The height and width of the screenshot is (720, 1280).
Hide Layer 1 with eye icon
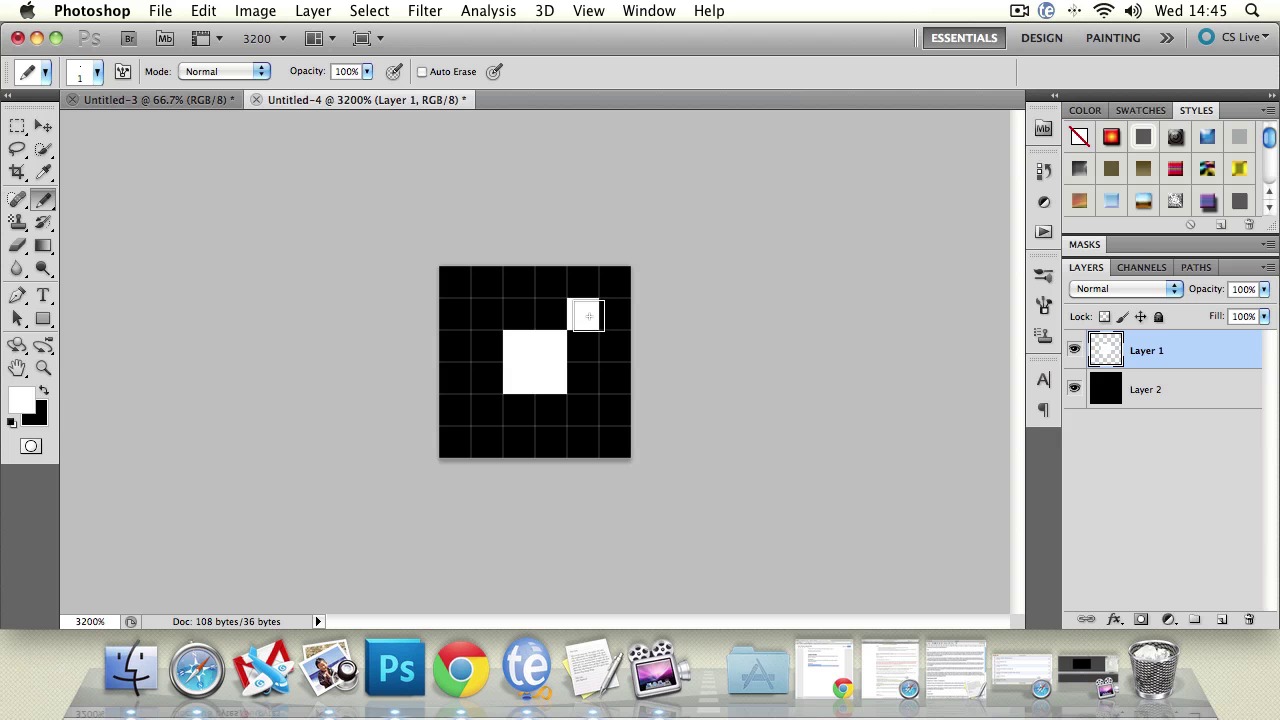pyautogui.click(x=1074, y=350)
